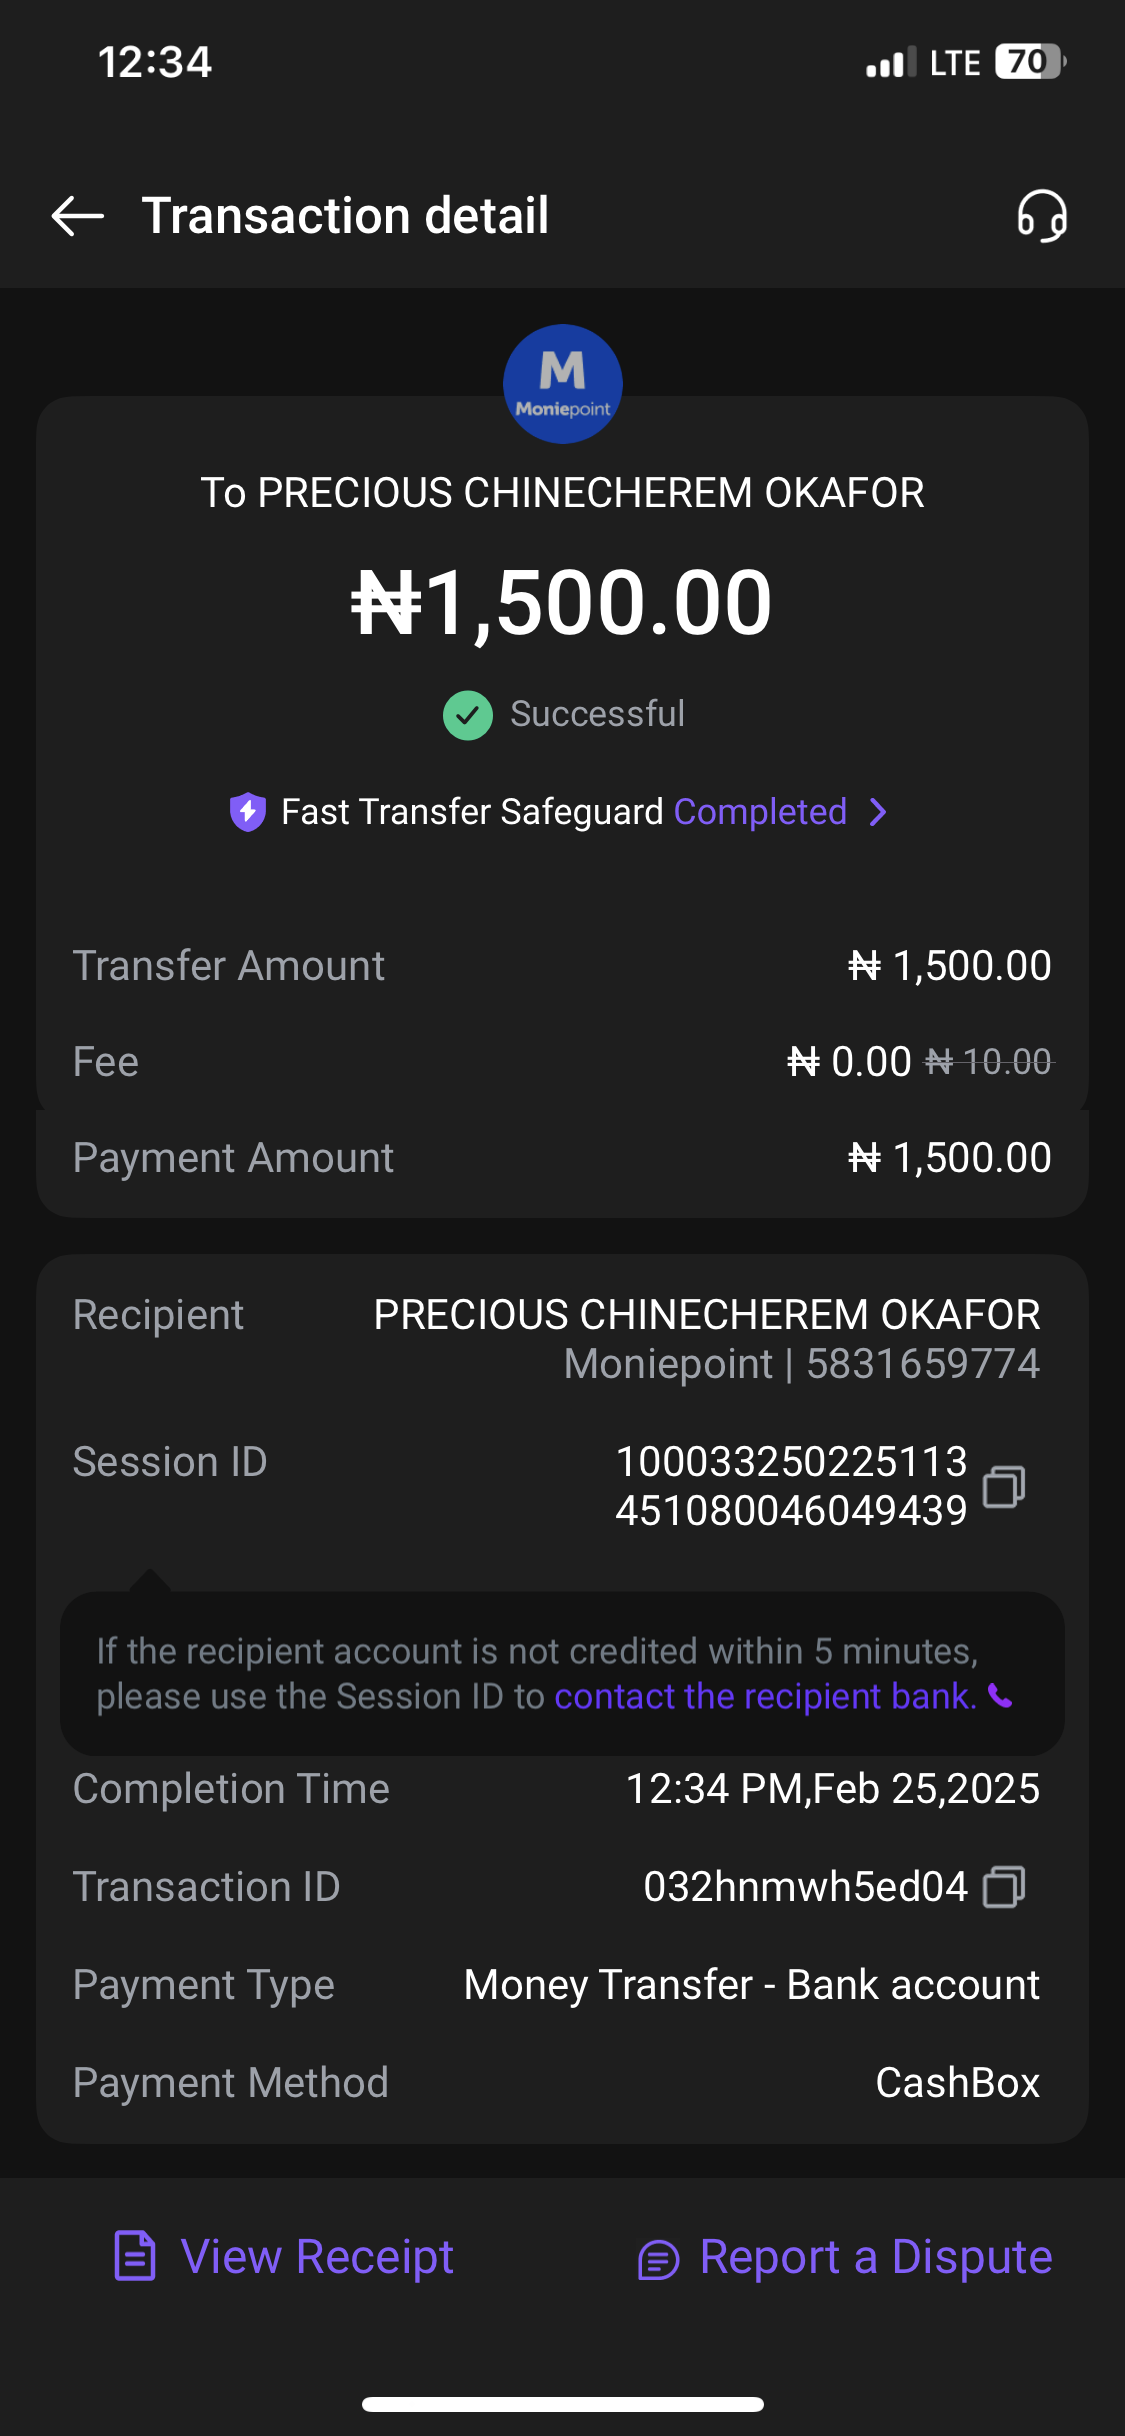Tap the back arrow icon
The image size is (1125, 2436).
(x=78, y=216)
